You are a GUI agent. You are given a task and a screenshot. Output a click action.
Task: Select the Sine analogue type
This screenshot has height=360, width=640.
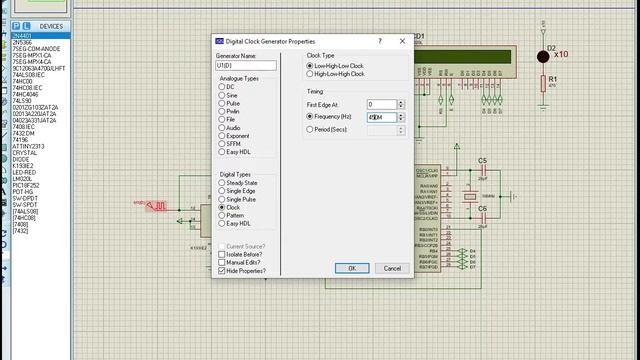222,95
